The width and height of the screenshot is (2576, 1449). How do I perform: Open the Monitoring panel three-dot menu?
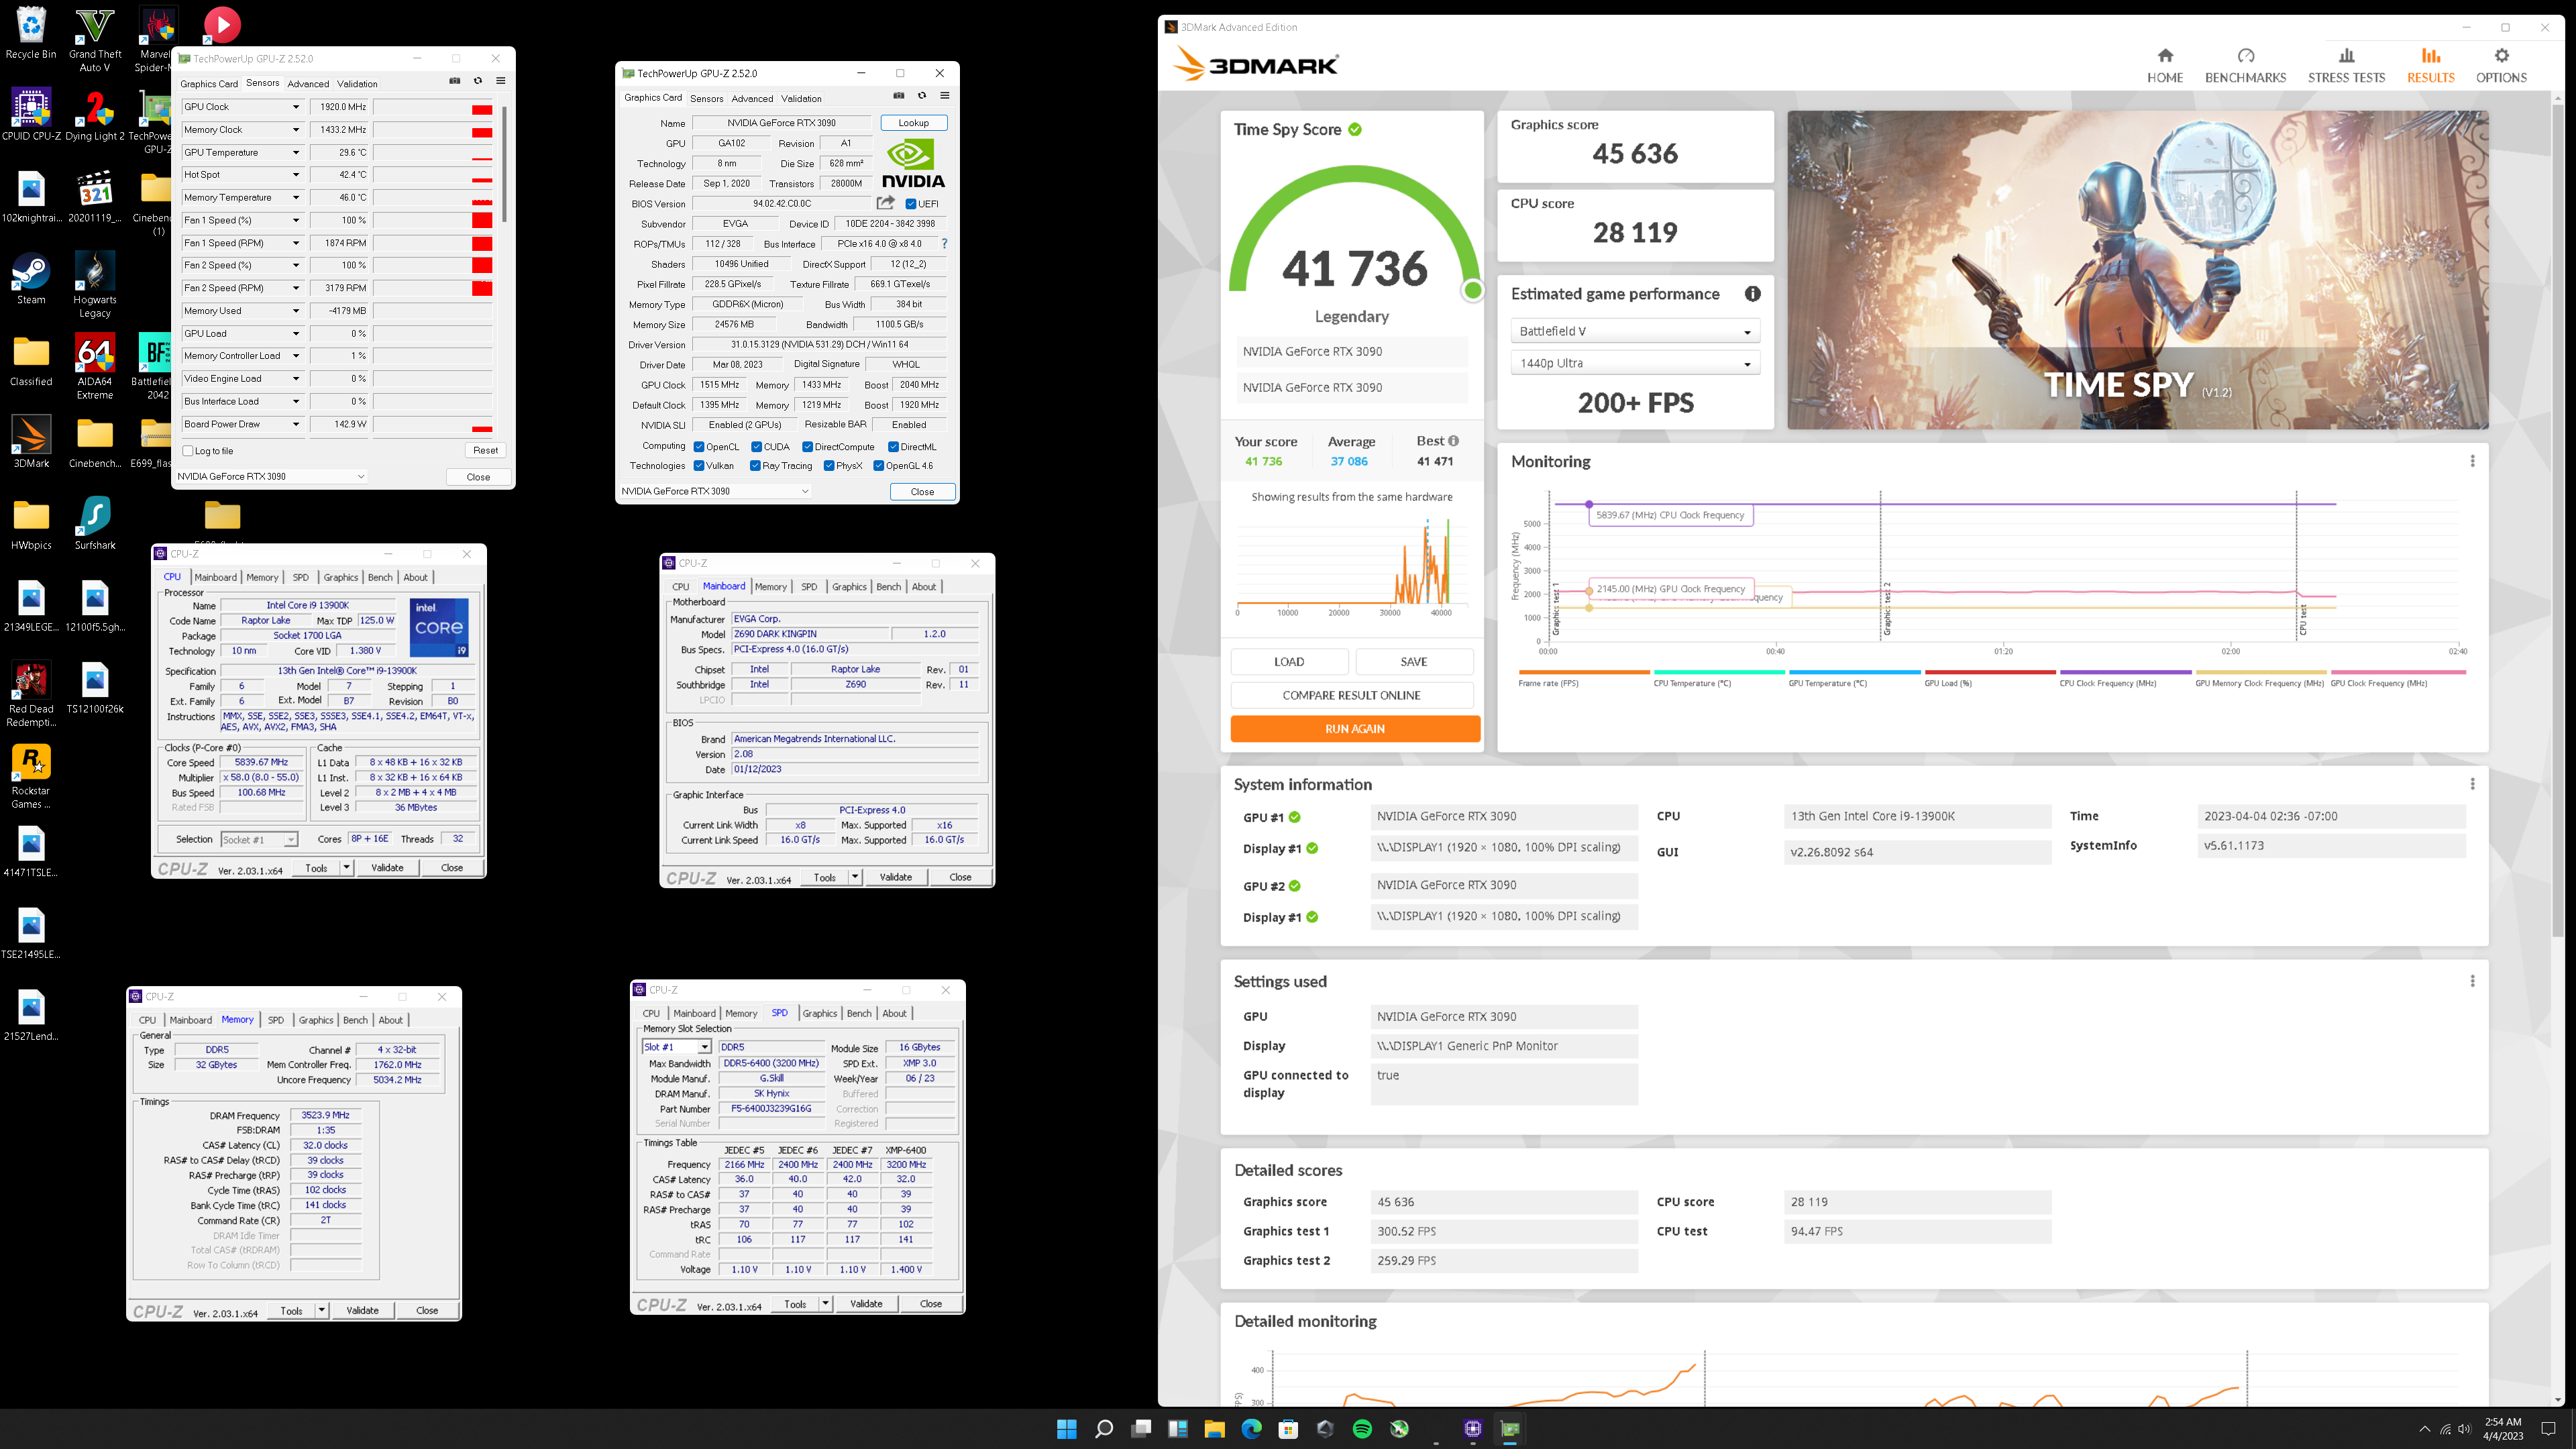tap(2472, 461)
